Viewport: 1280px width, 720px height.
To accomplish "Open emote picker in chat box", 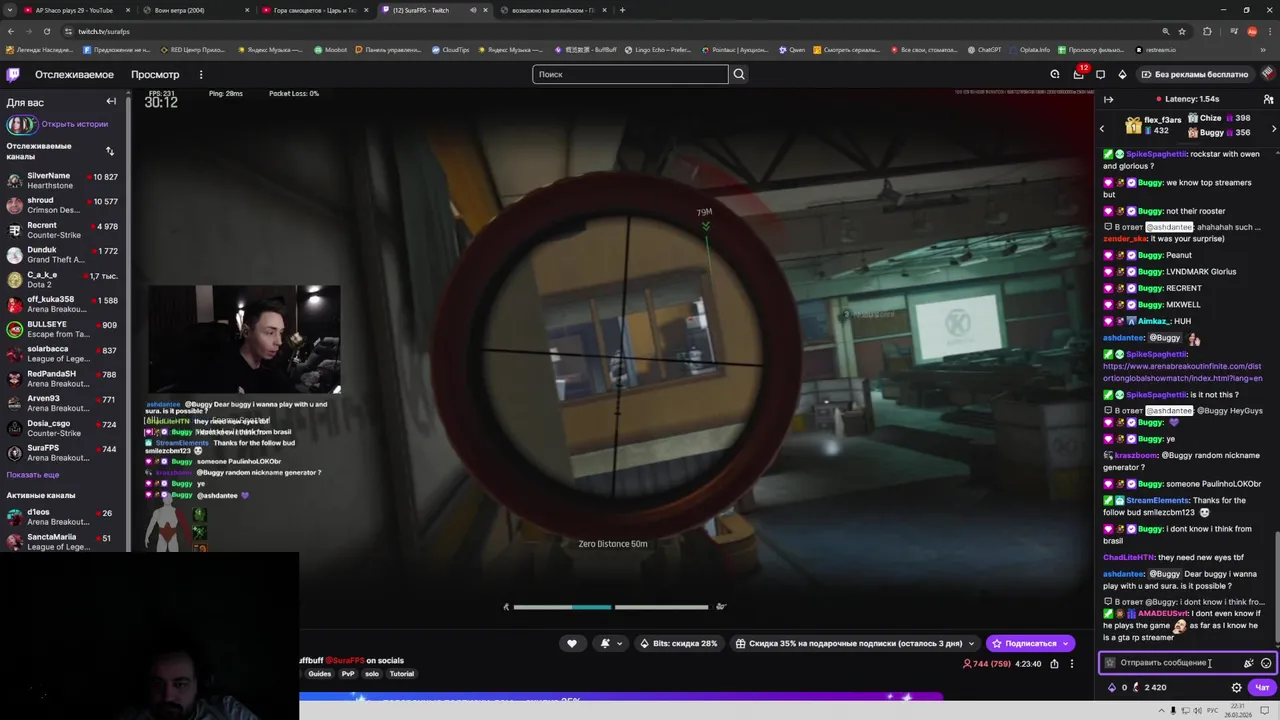I will tap(1266, 663).
